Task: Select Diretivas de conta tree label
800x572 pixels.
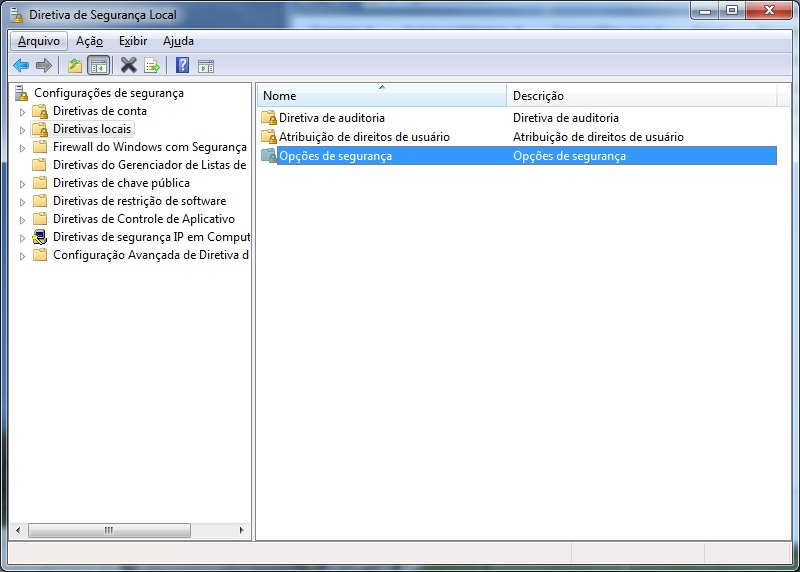Action: tap(100, 111)
